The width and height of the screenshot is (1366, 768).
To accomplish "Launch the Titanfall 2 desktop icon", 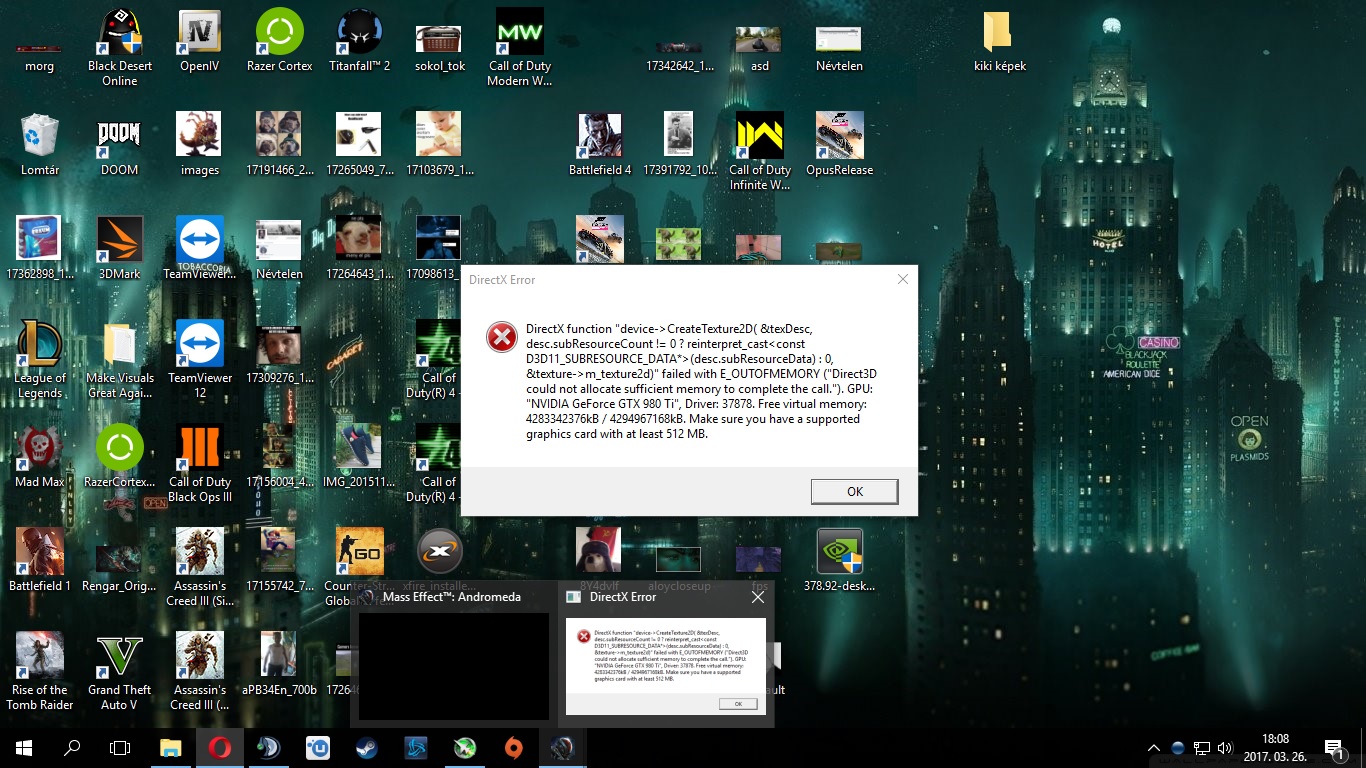I will (360, 42).
